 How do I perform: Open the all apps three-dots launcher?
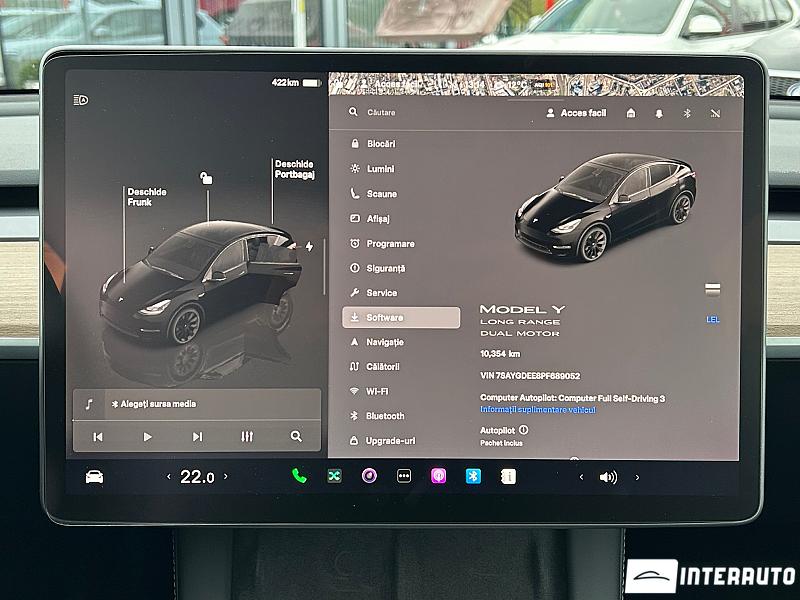(x=404, y=477)
